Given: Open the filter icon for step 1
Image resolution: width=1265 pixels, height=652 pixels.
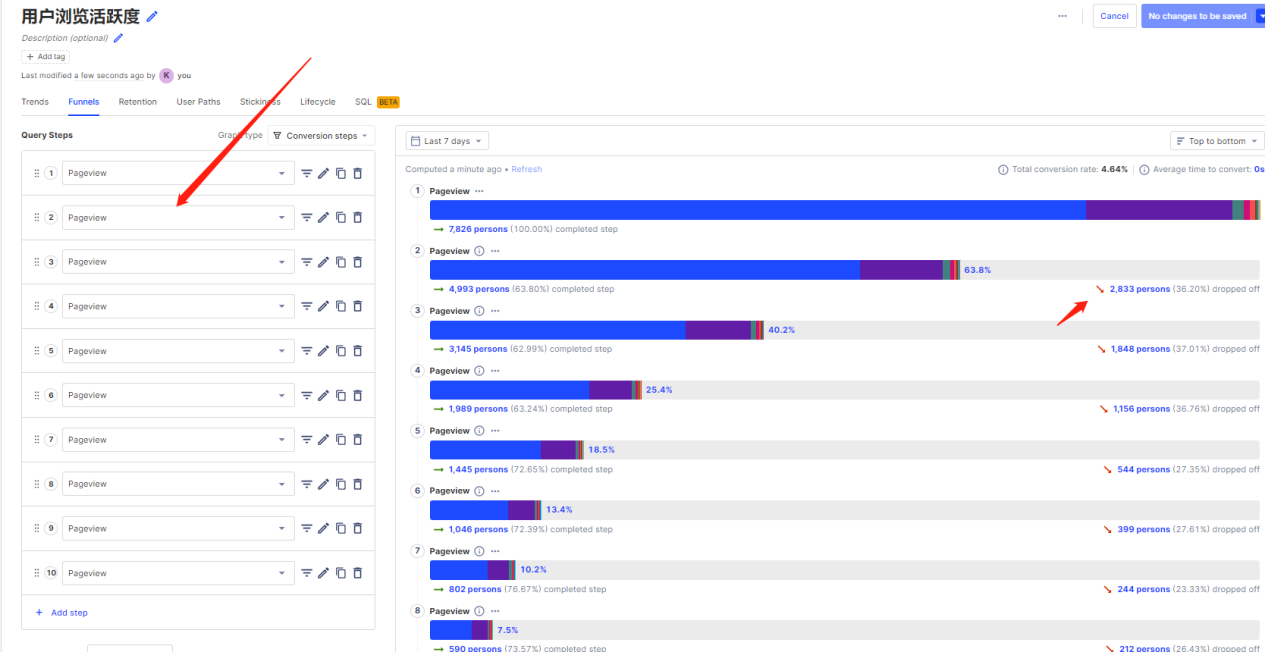Looking at the screenshot, I should pos(307,173).
